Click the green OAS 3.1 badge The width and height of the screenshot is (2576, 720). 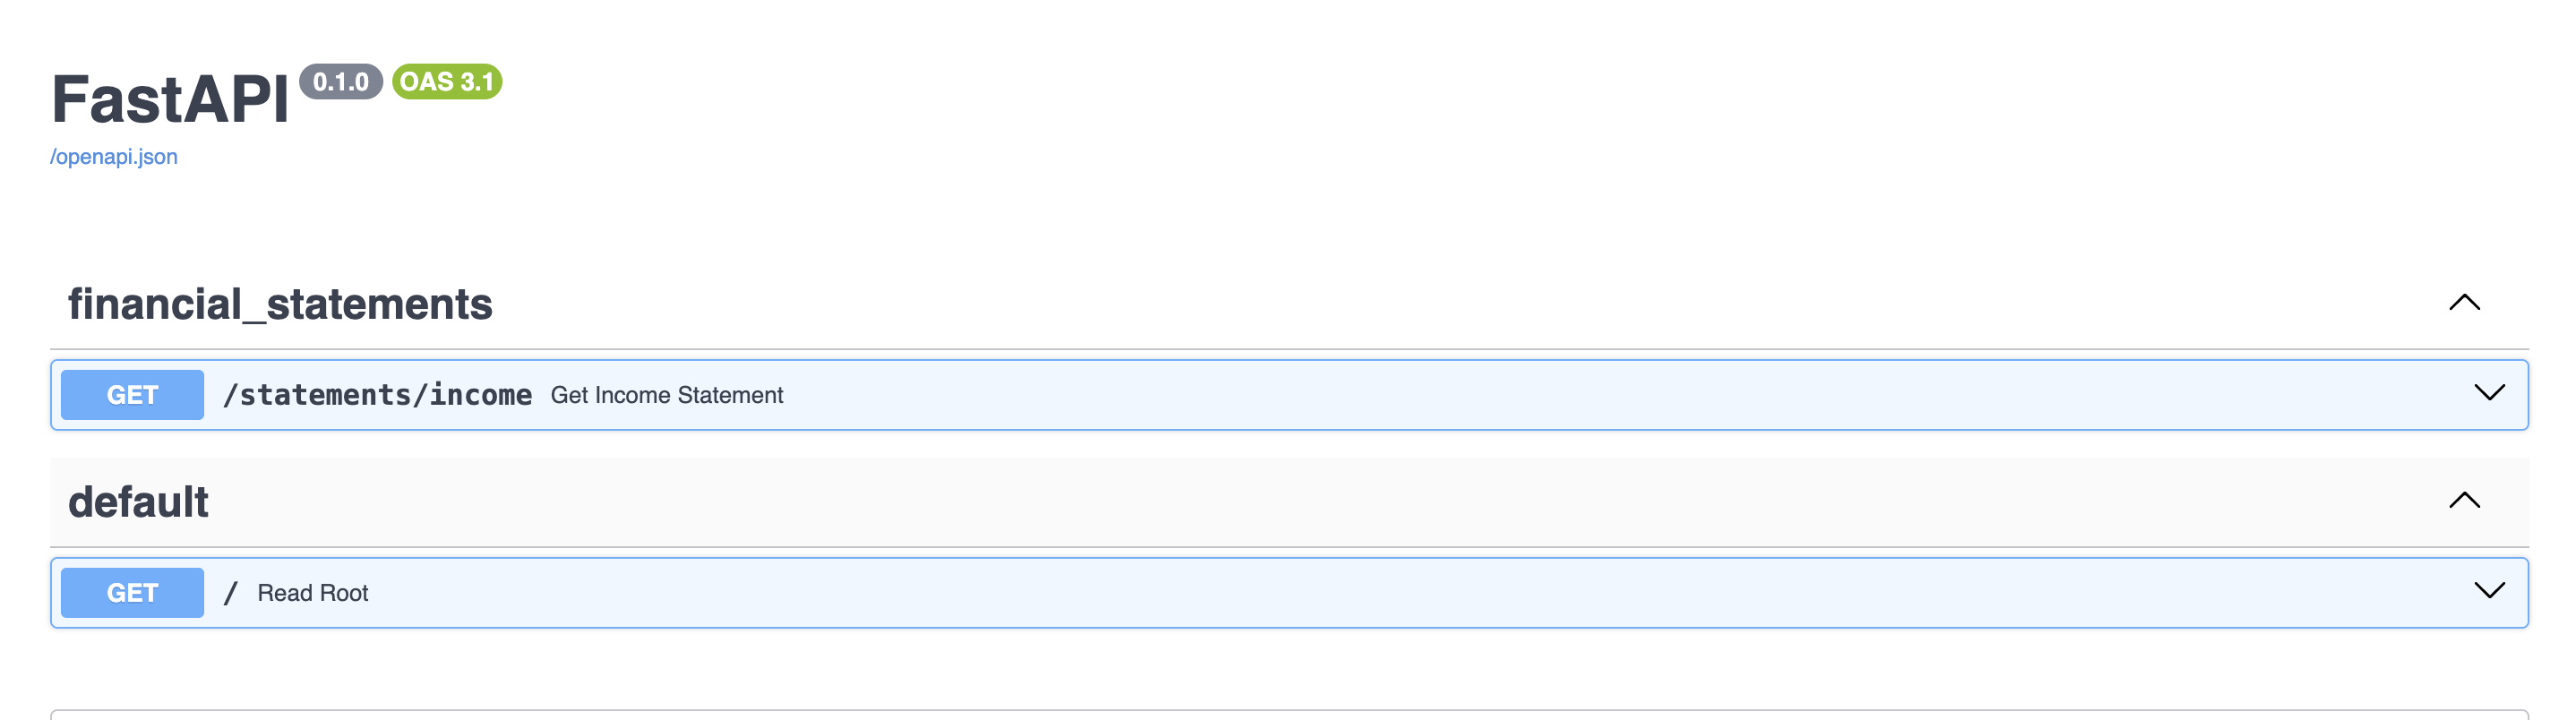tap(447, 82)
